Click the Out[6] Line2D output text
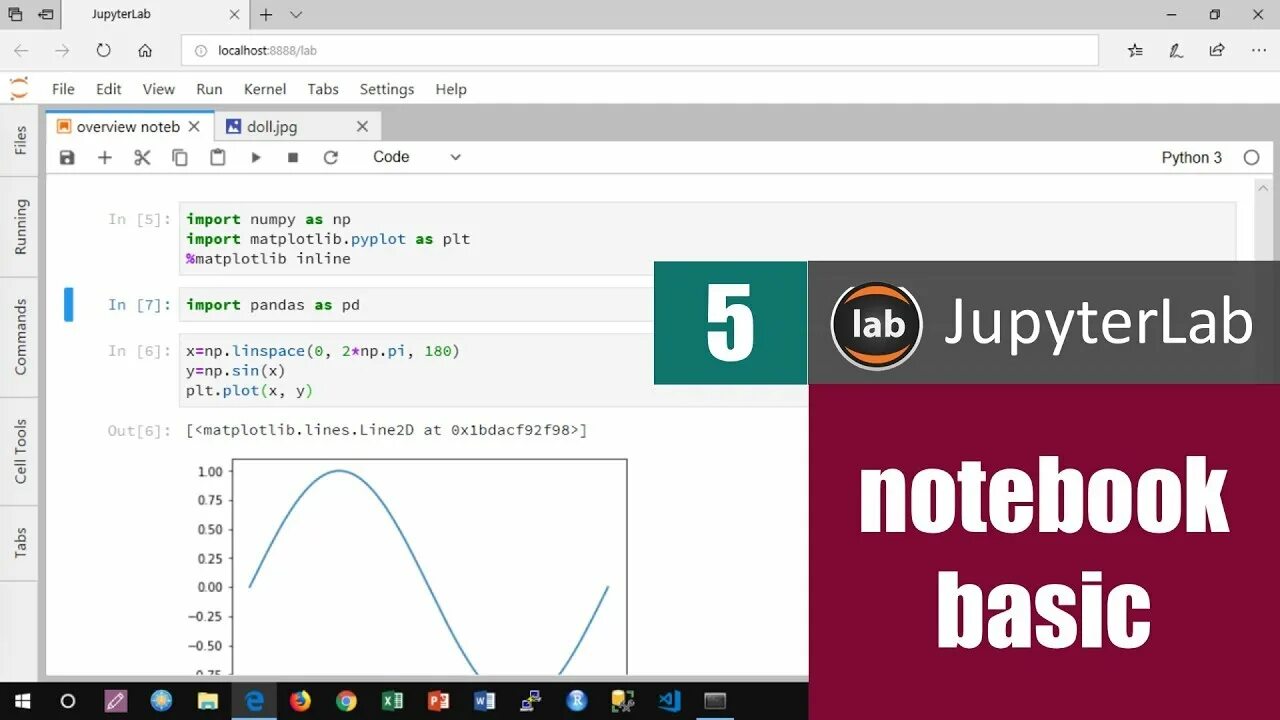The image size is (1280, 720). click(x=387, y=430)
